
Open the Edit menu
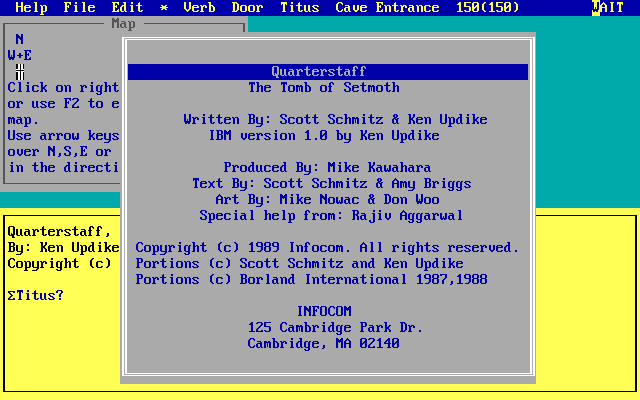(127, 7)
